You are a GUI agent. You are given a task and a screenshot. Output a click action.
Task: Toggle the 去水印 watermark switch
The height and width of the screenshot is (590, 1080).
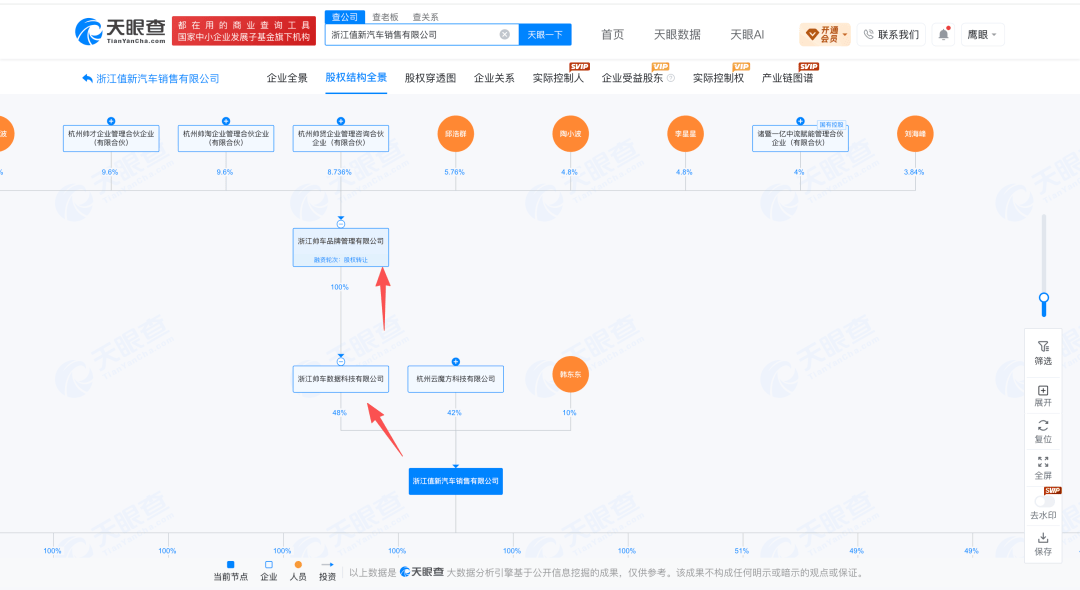[x=1043, y=502]
